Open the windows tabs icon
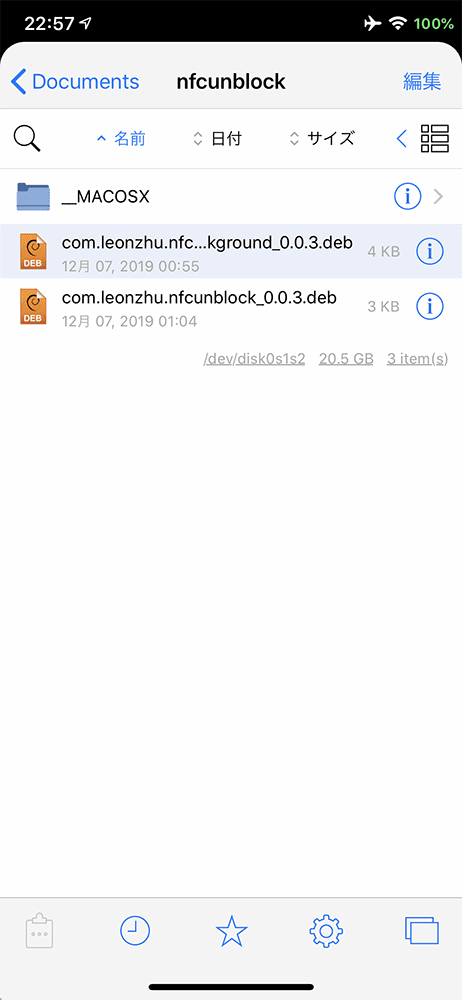The width and height of the screenshot is (462, 1000). [422, 930]
